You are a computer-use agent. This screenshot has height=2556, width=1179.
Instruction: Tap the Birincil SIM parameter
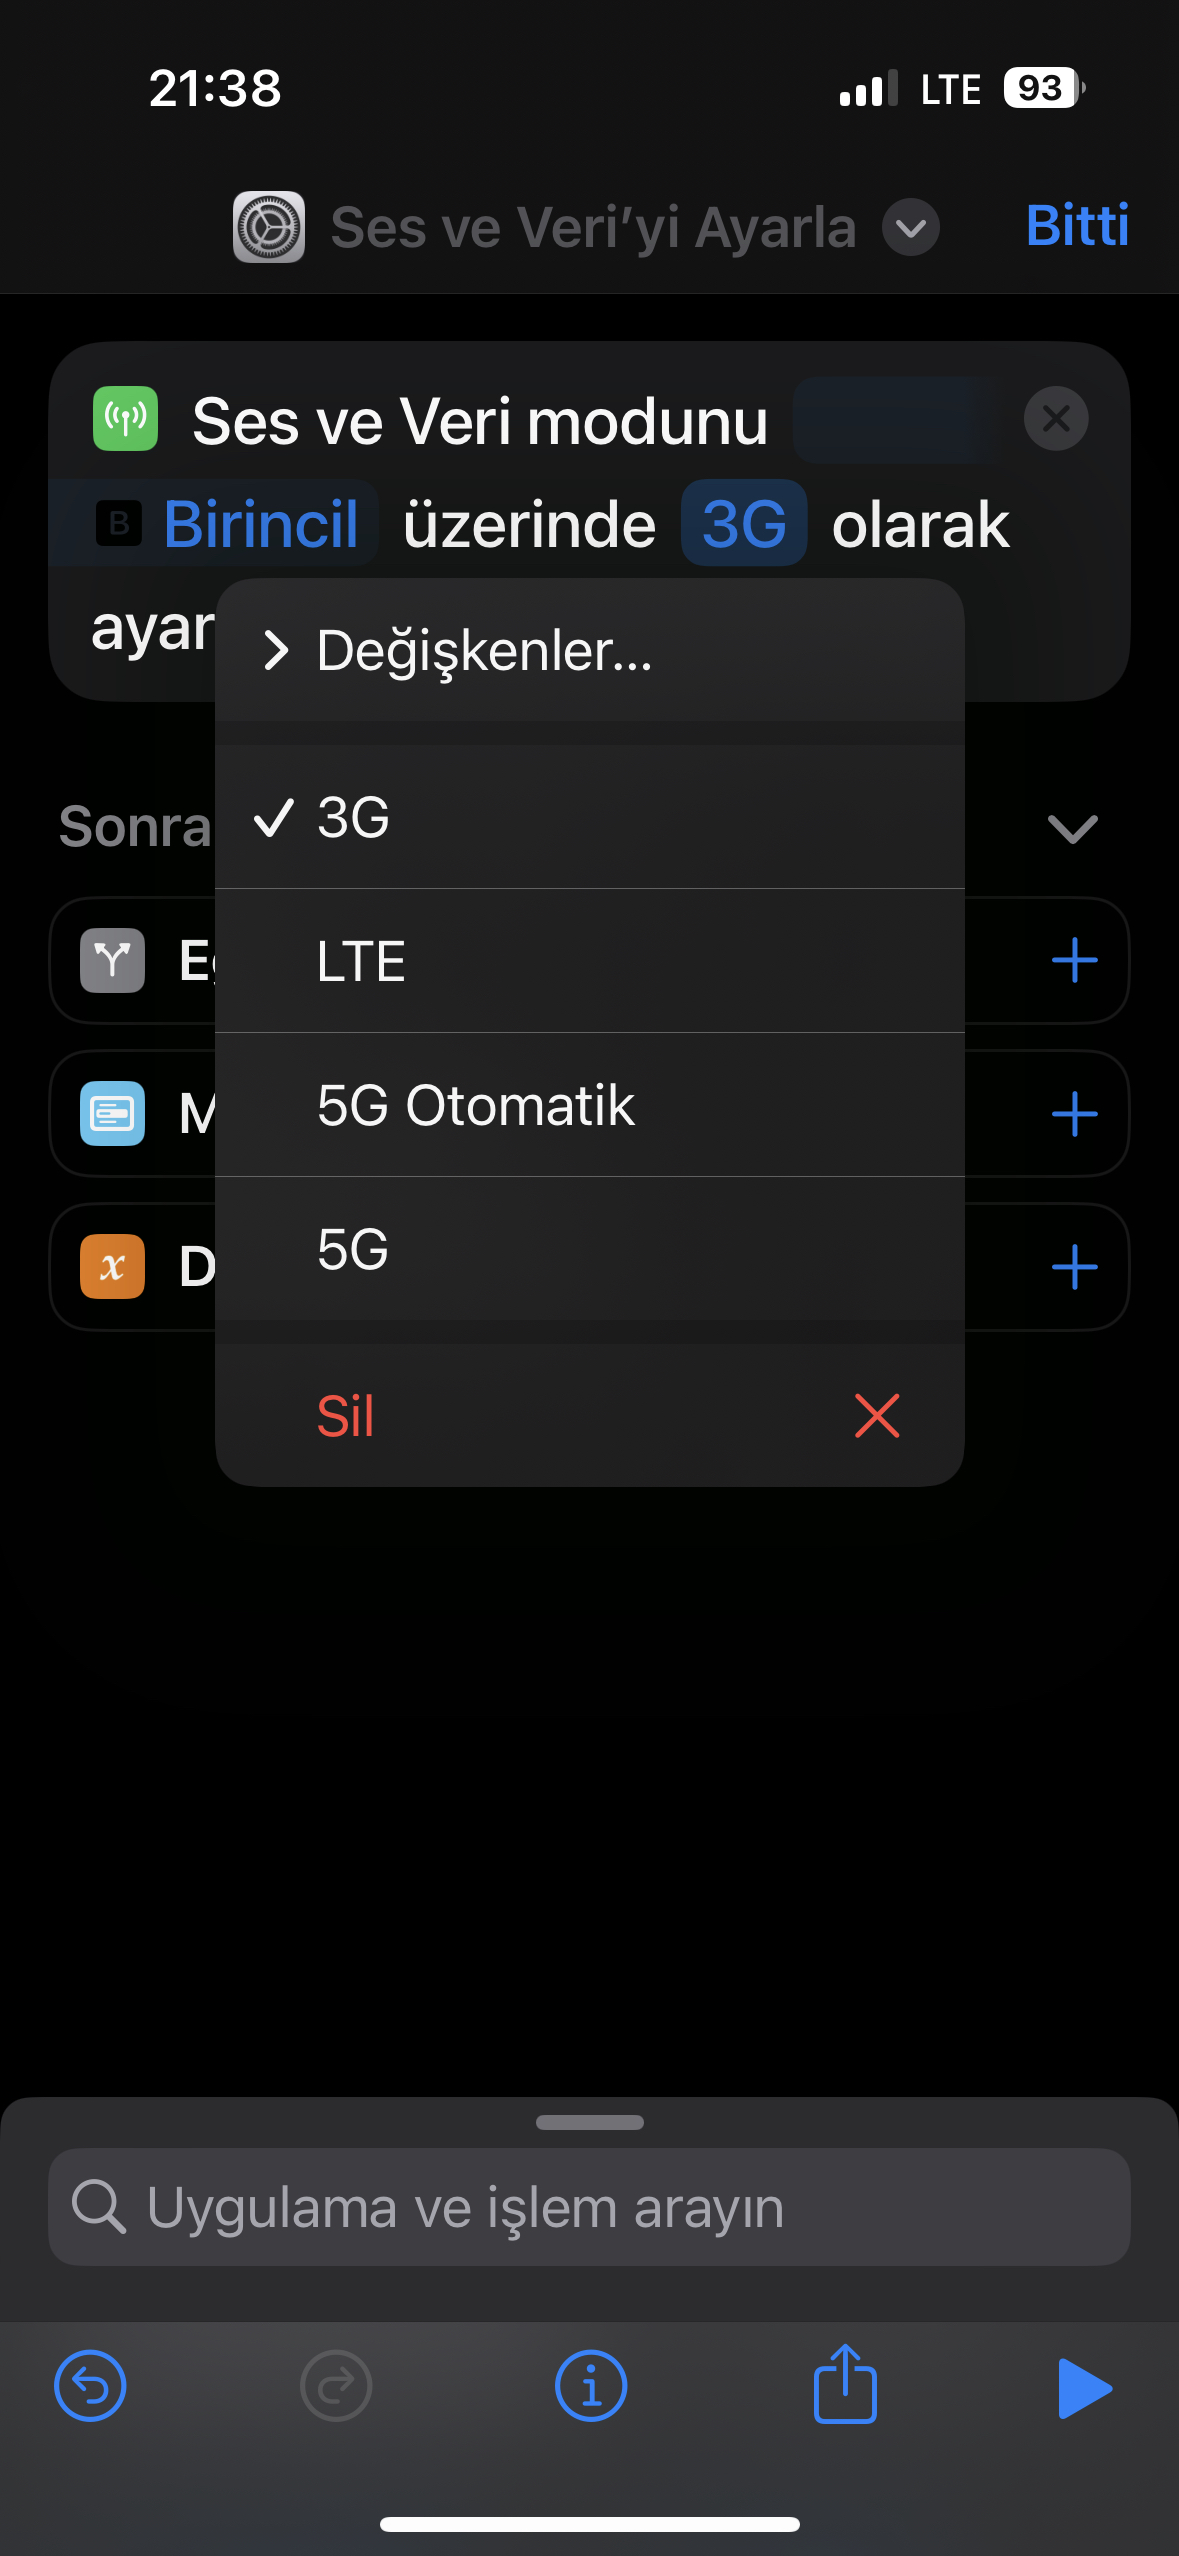[226, 523]
